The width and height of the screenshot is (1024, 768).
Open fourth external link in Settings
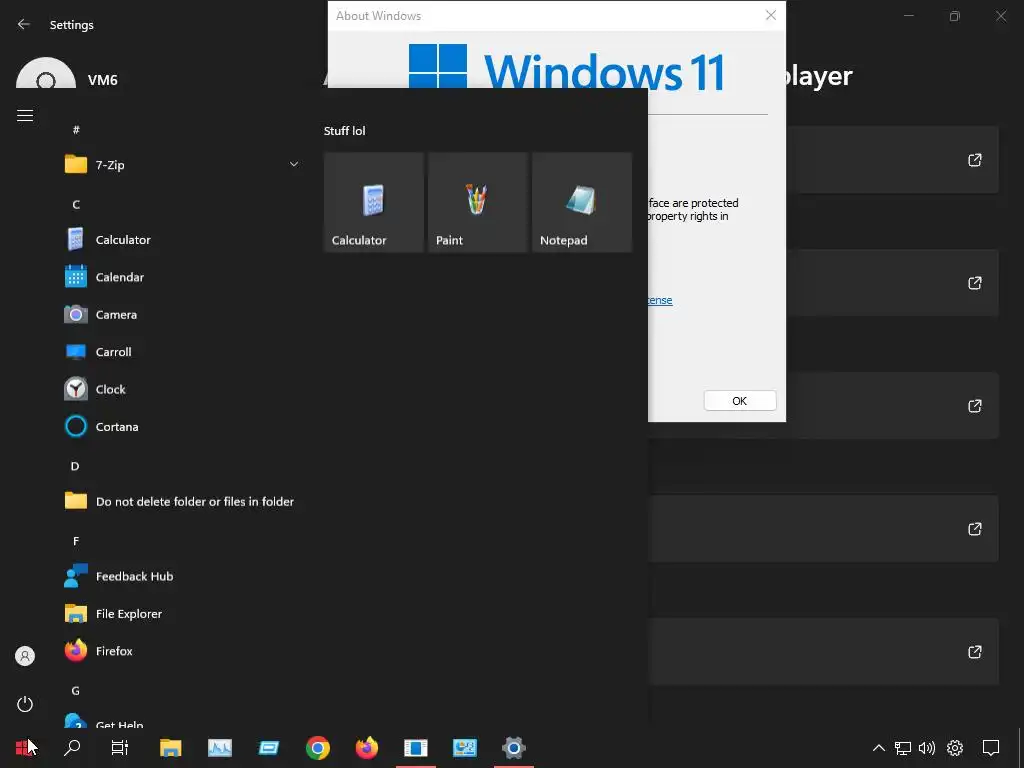(x=974, y=529)
